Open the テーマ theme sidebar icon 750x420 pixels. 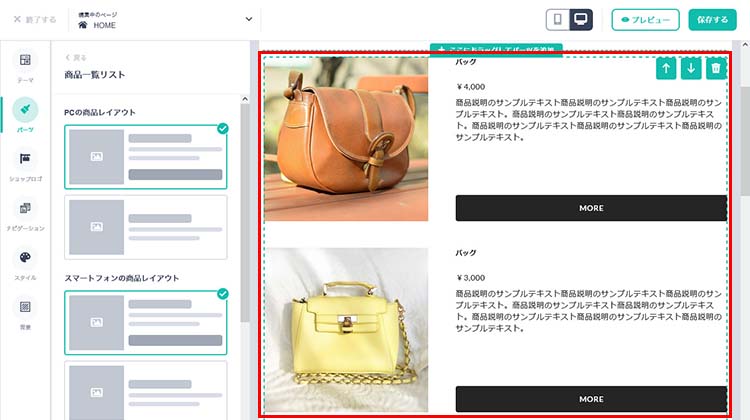tap(25, 60)
